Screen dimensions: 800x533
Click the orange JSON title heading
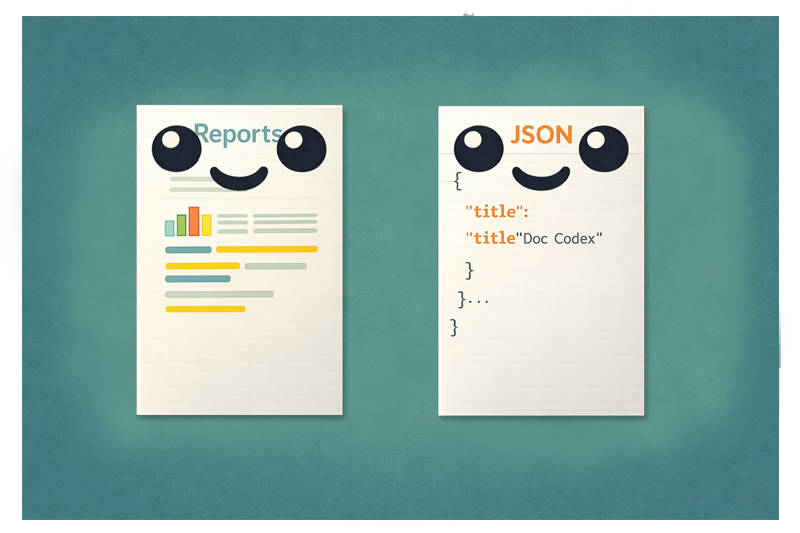tap(541, 135)
